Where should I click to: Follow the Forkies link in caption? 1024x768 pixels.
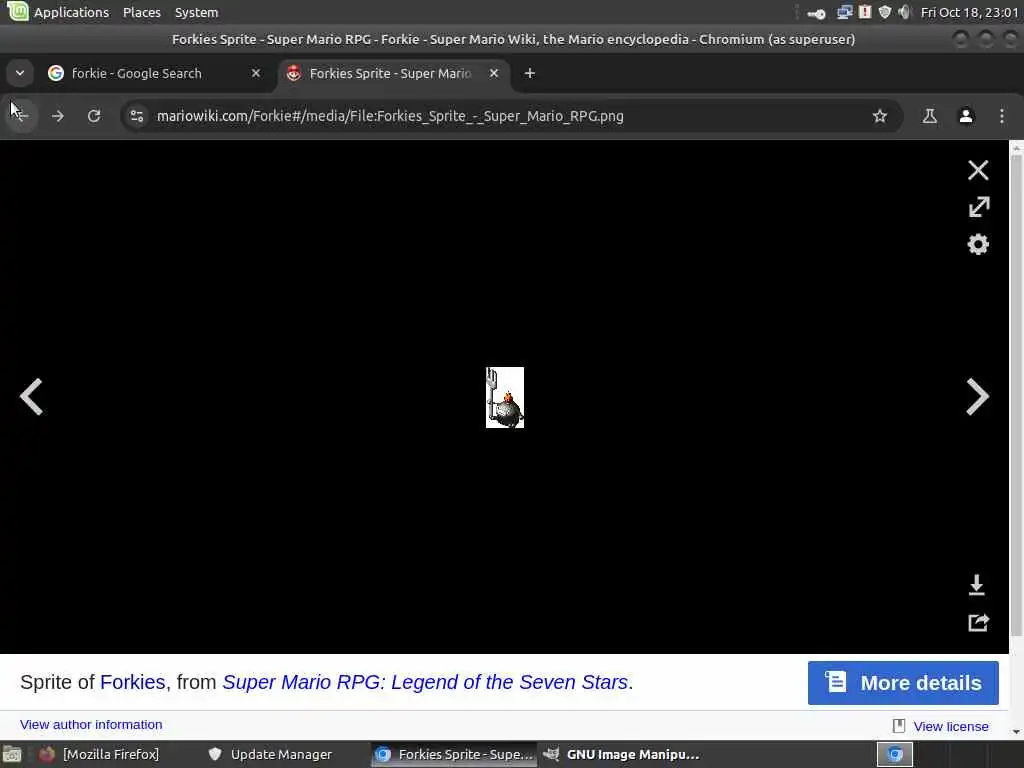133,682
